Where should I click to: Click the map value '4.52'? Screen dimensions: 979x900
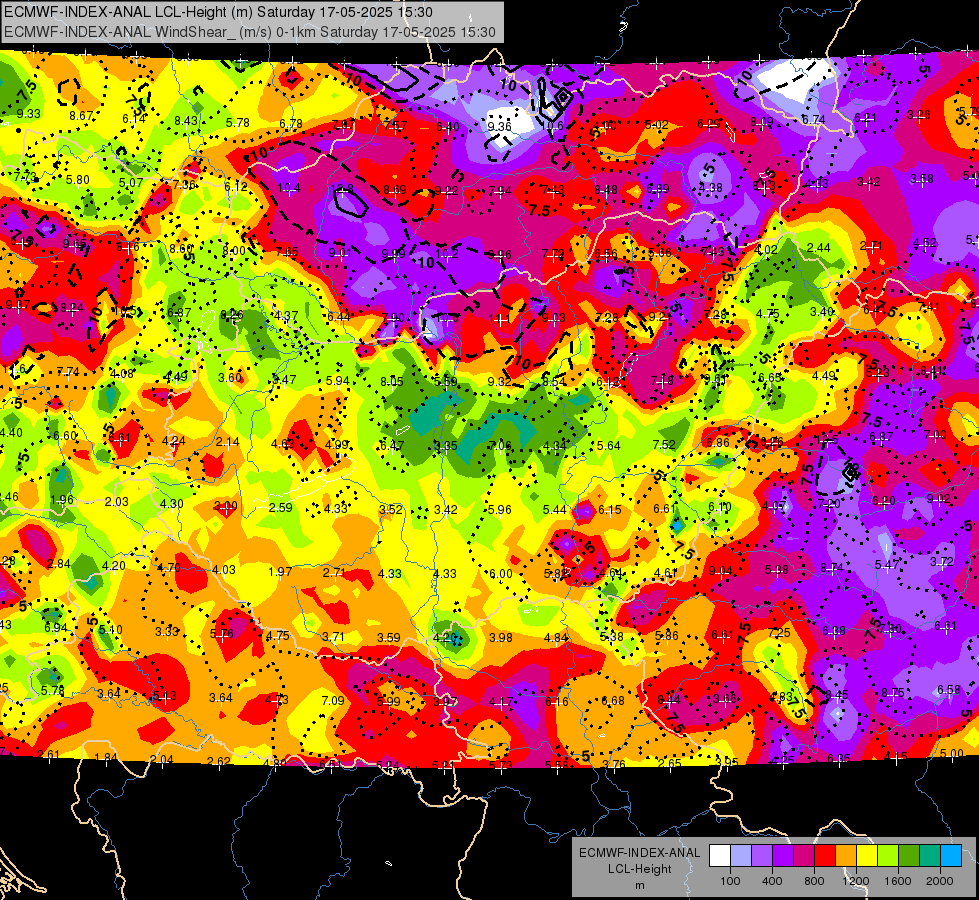coord(925,243)
